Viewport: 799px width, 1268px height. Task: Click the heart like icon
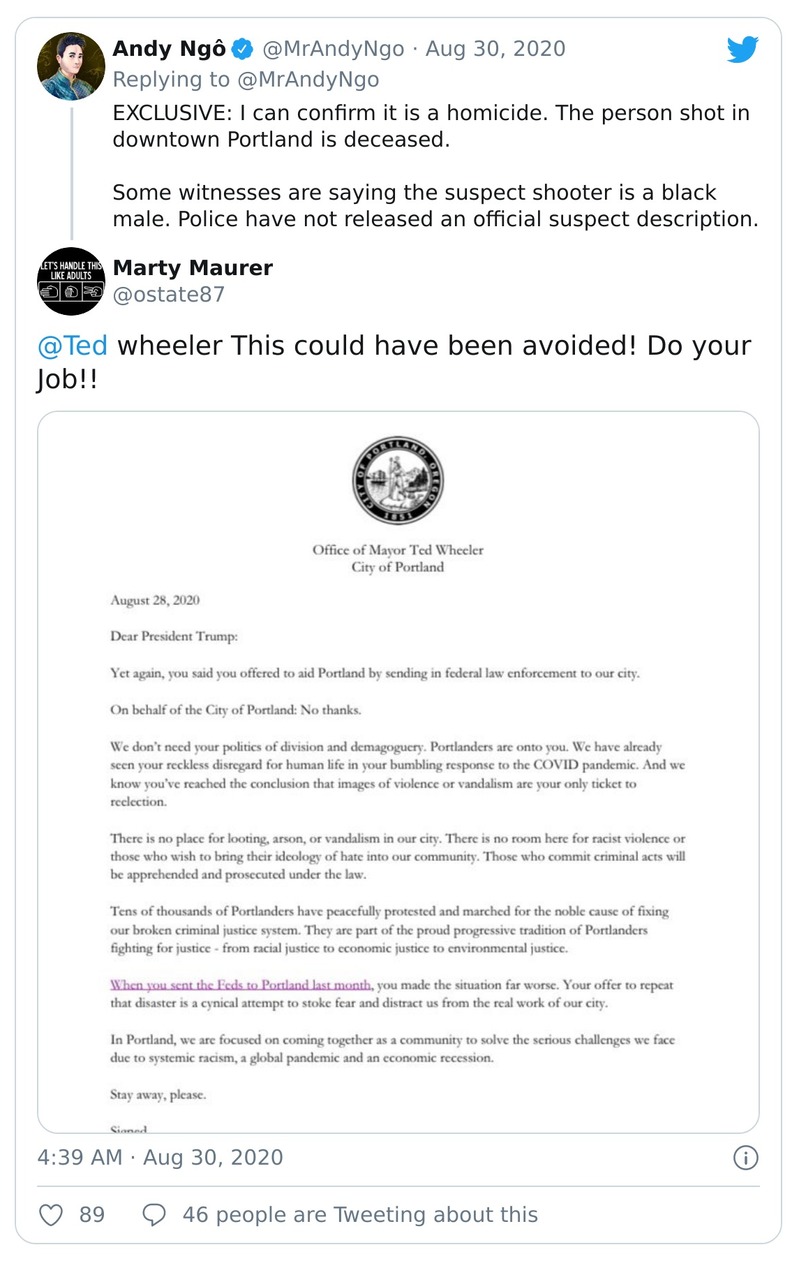(x=51, y=1214)
